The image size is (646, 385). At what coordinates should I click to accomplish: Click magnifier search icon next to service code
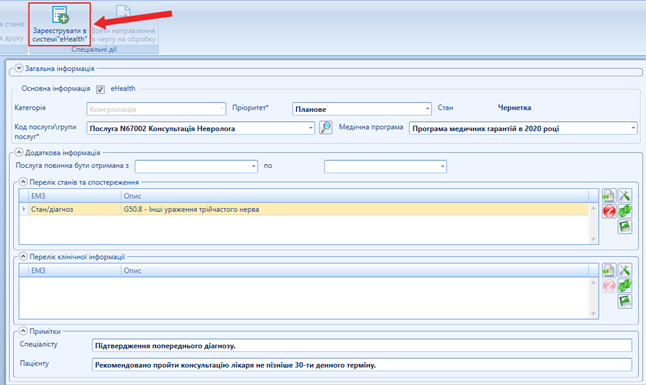pos(325,128)
